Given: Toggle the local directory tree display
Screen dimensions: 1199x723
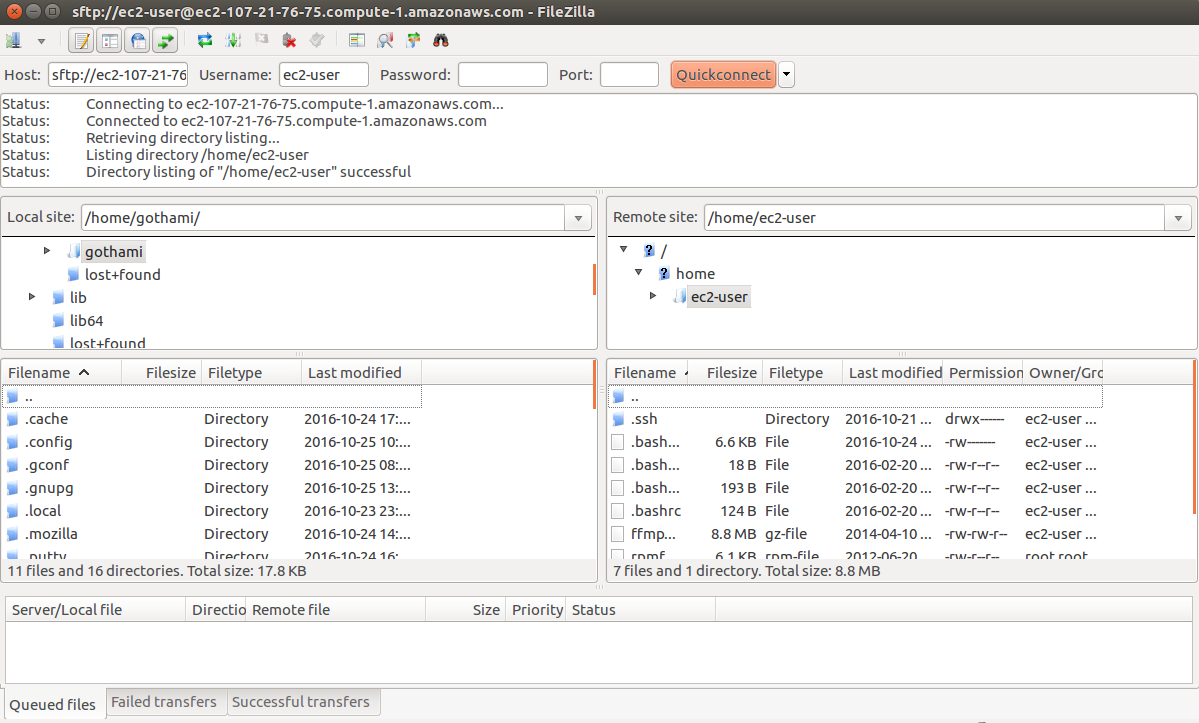Looking at the screenshot, I should point(109,41).
